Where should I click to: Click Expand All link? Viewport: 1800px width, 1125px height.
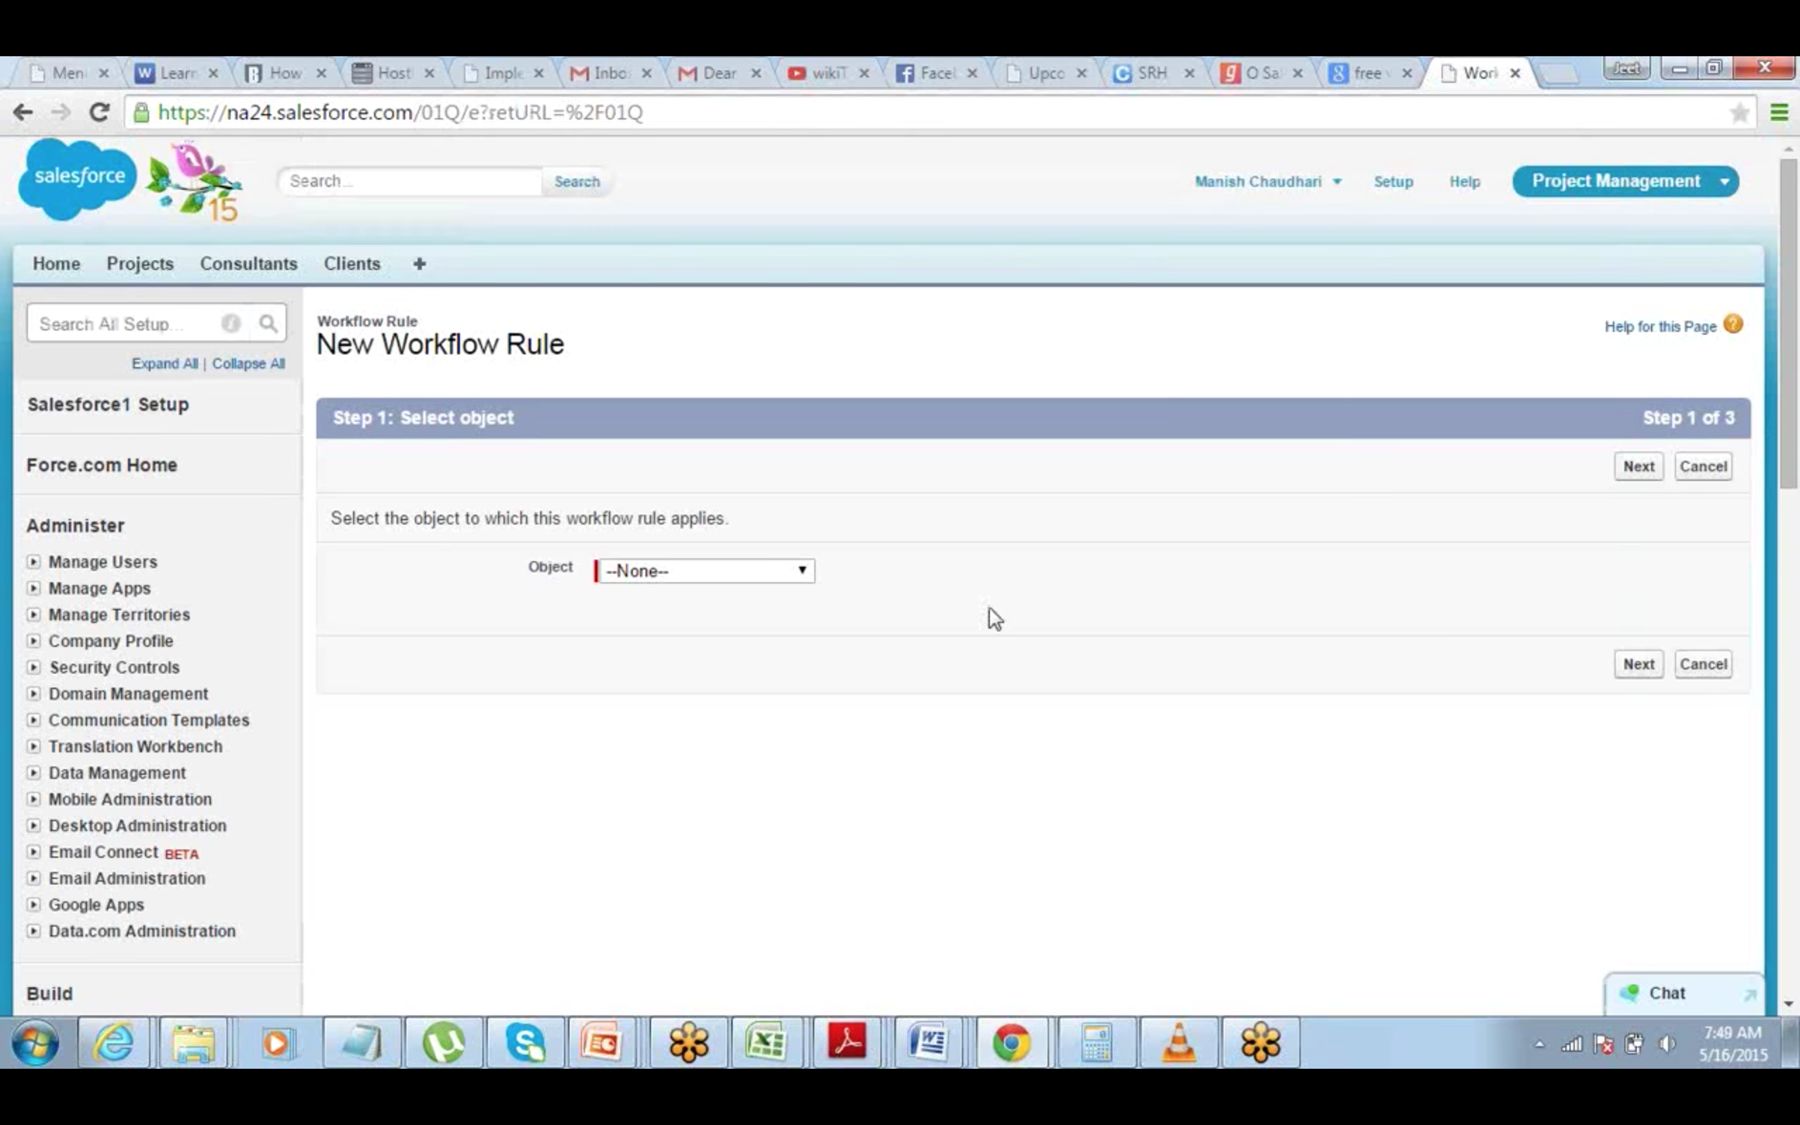tap(164, 363)
